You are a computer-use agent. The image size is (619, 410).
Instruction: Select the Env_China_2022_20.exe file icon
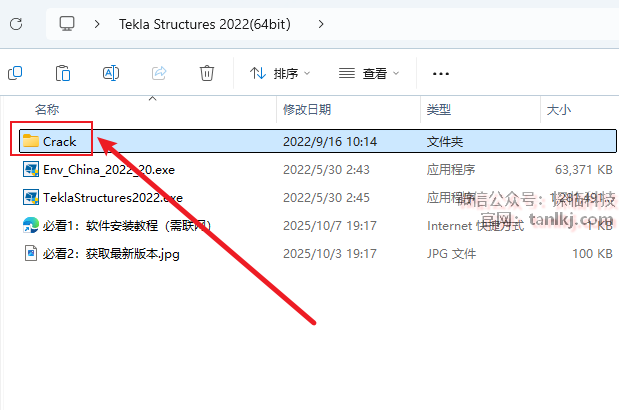tap(31, 169)
